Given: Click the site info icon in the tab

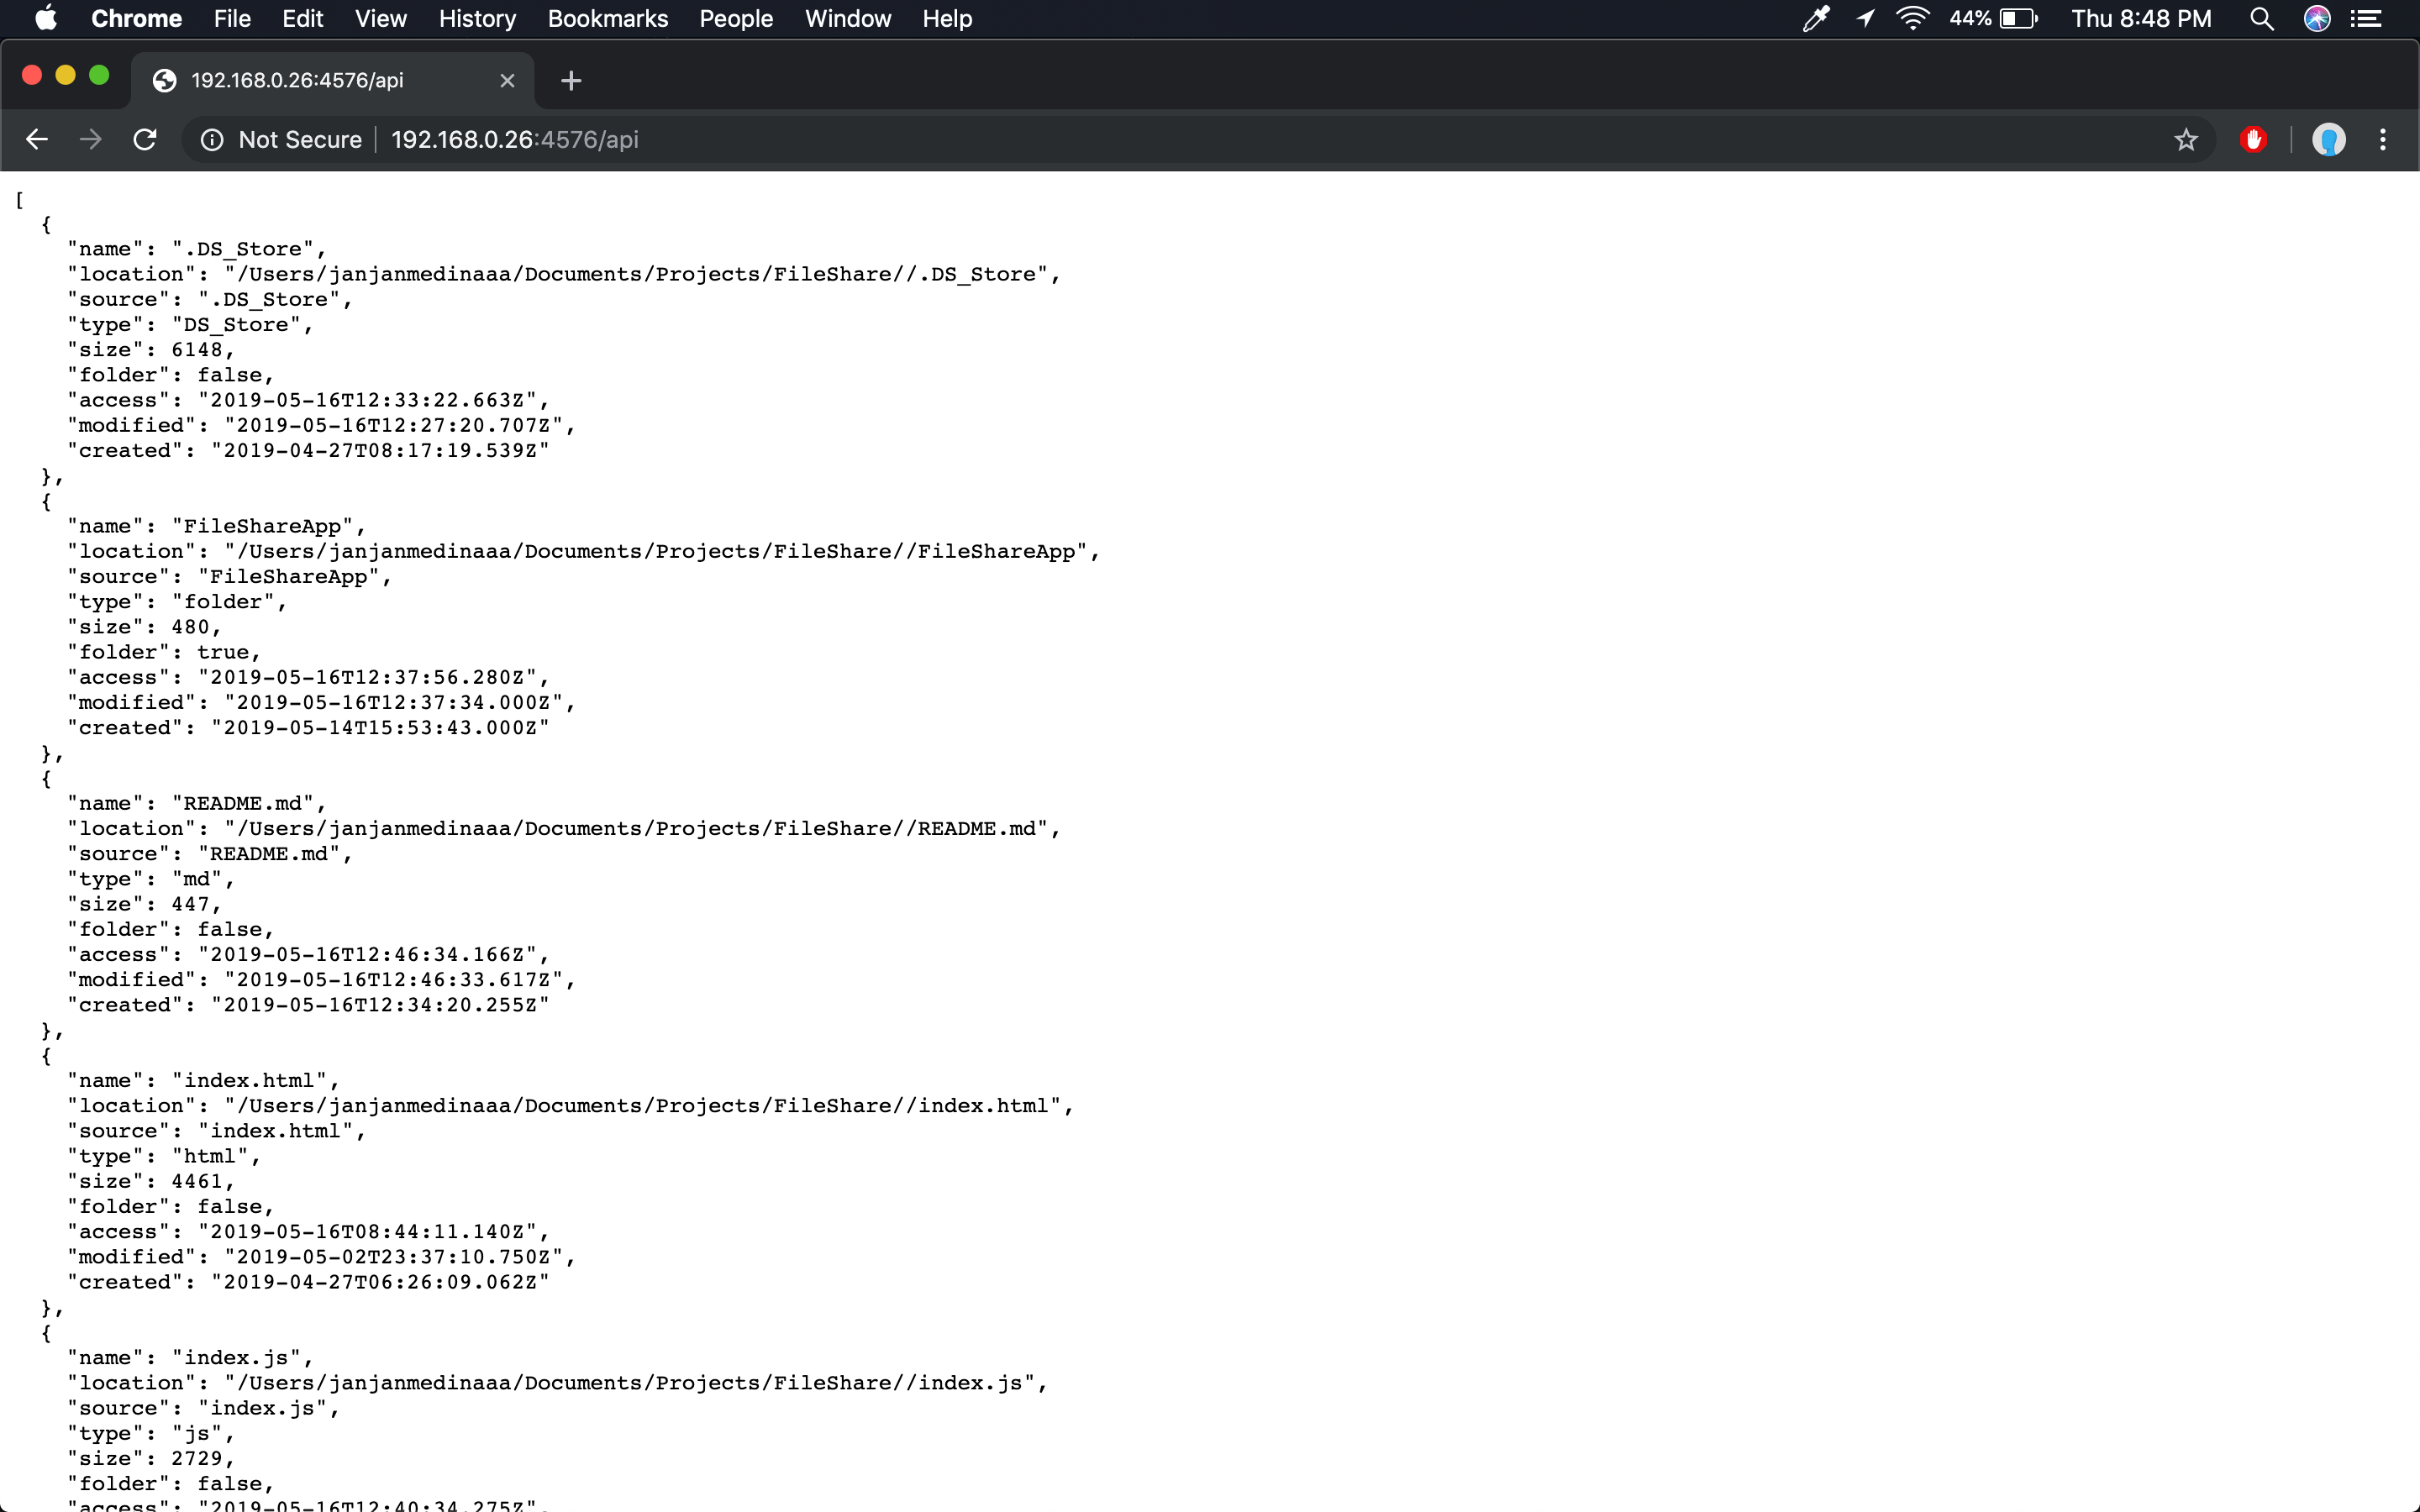Looking at the screenshot, I should (163, 80).
